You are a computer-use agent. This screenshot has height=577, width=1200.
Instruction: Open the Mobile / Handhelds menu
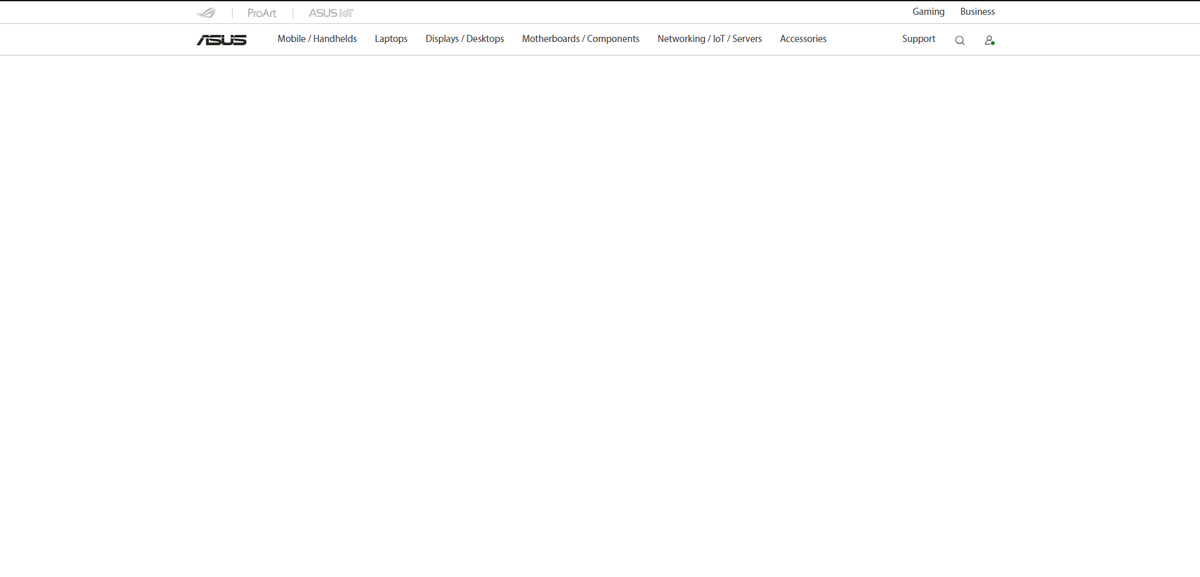[x=317, y=39]
